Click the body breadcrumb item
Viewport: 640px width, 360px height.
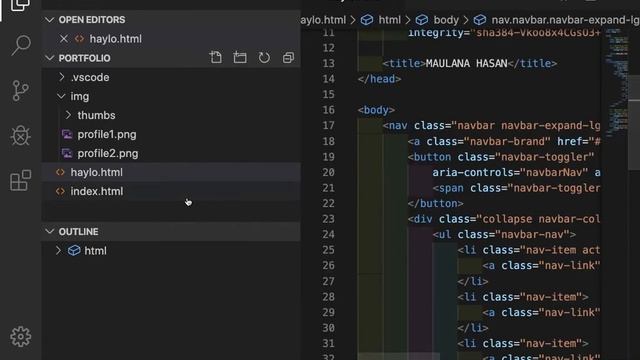pyautogui.click(x=446, y=20)
